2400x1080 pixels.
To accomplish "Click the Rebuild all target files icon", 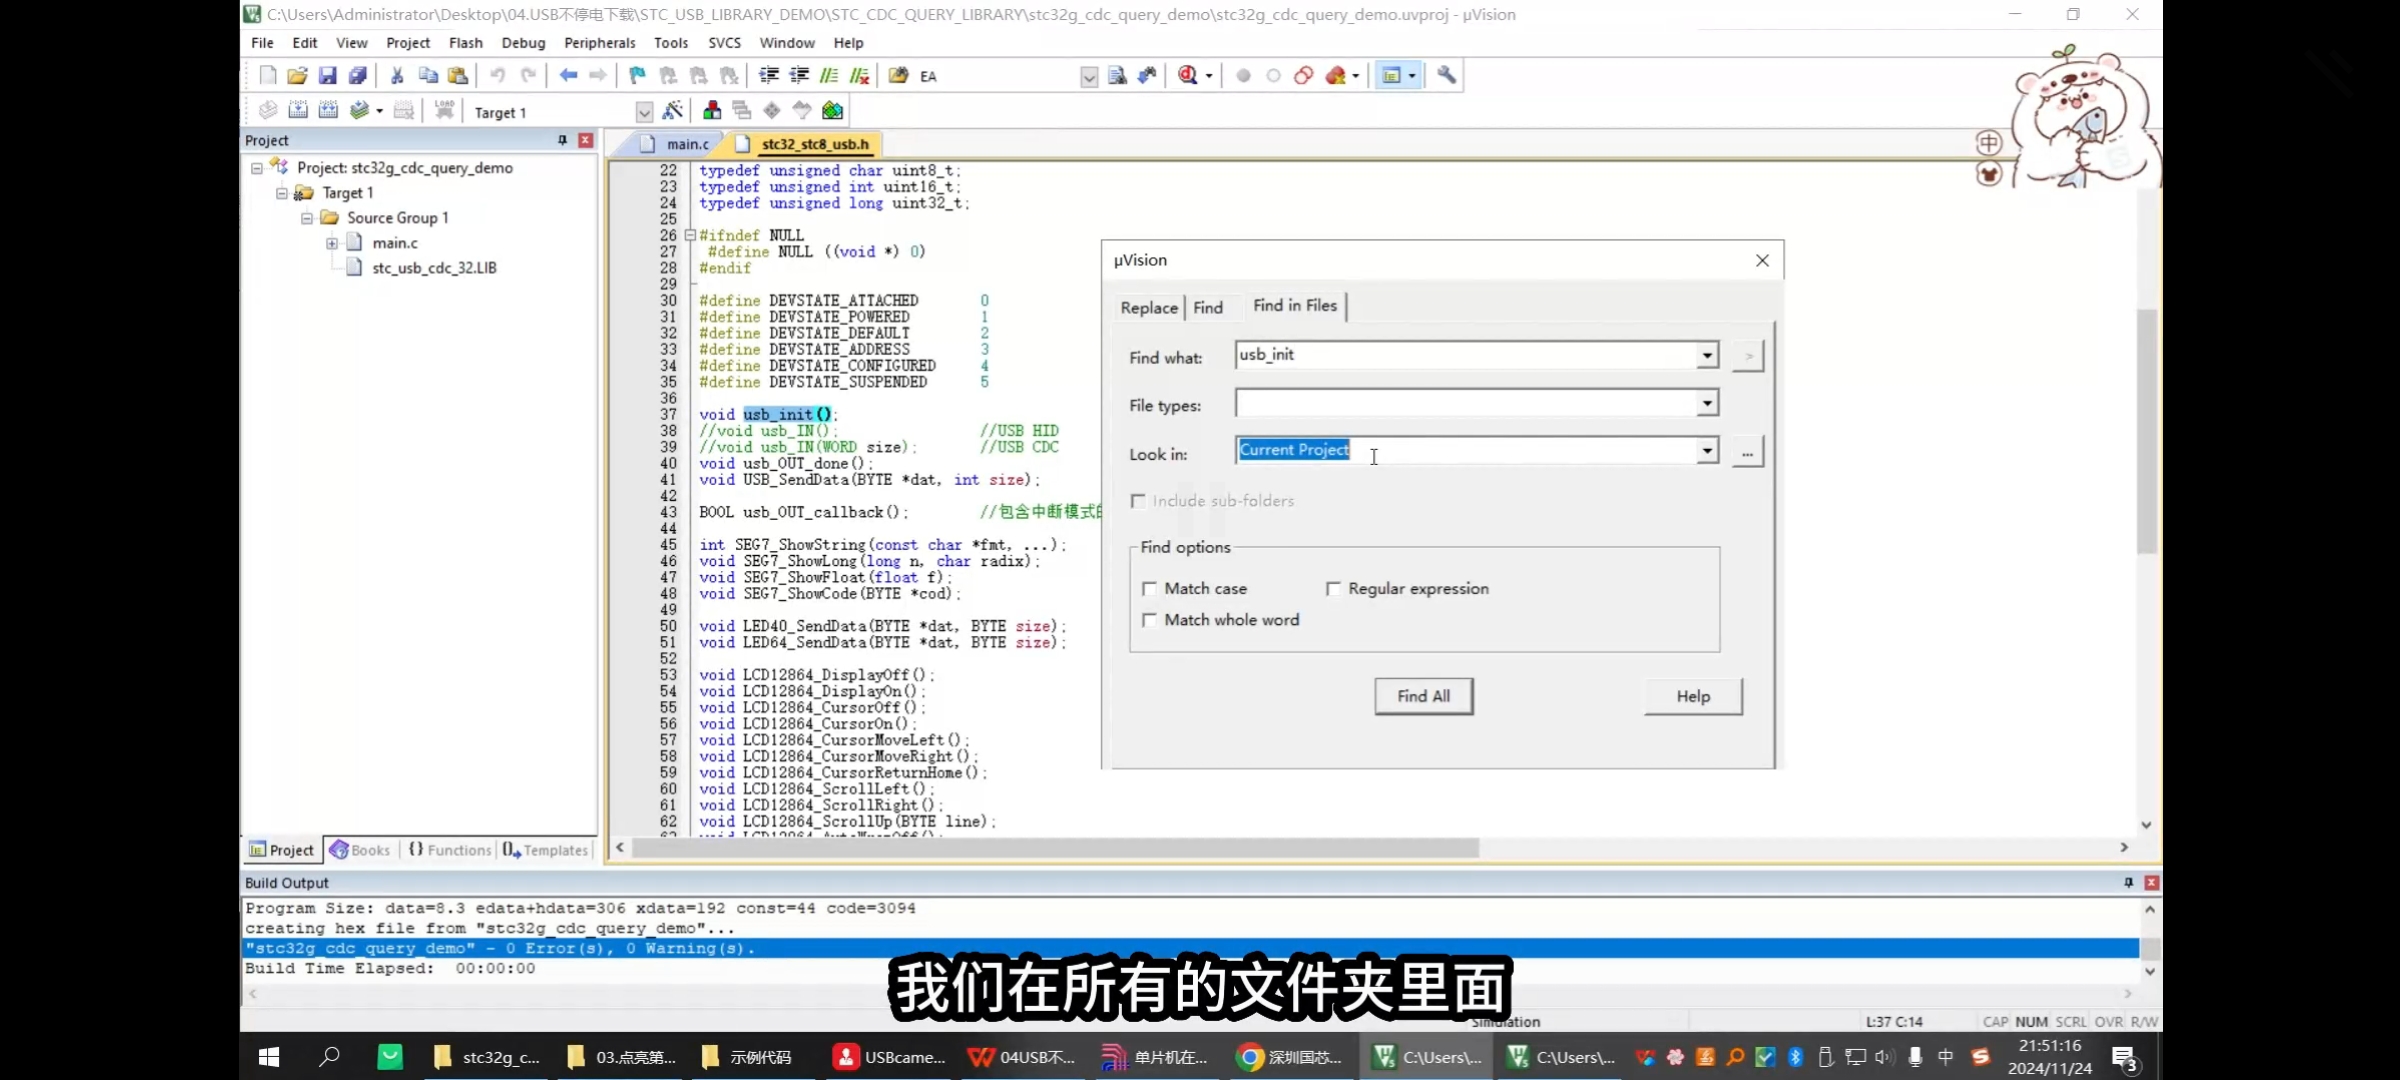I will coord(328,110).
